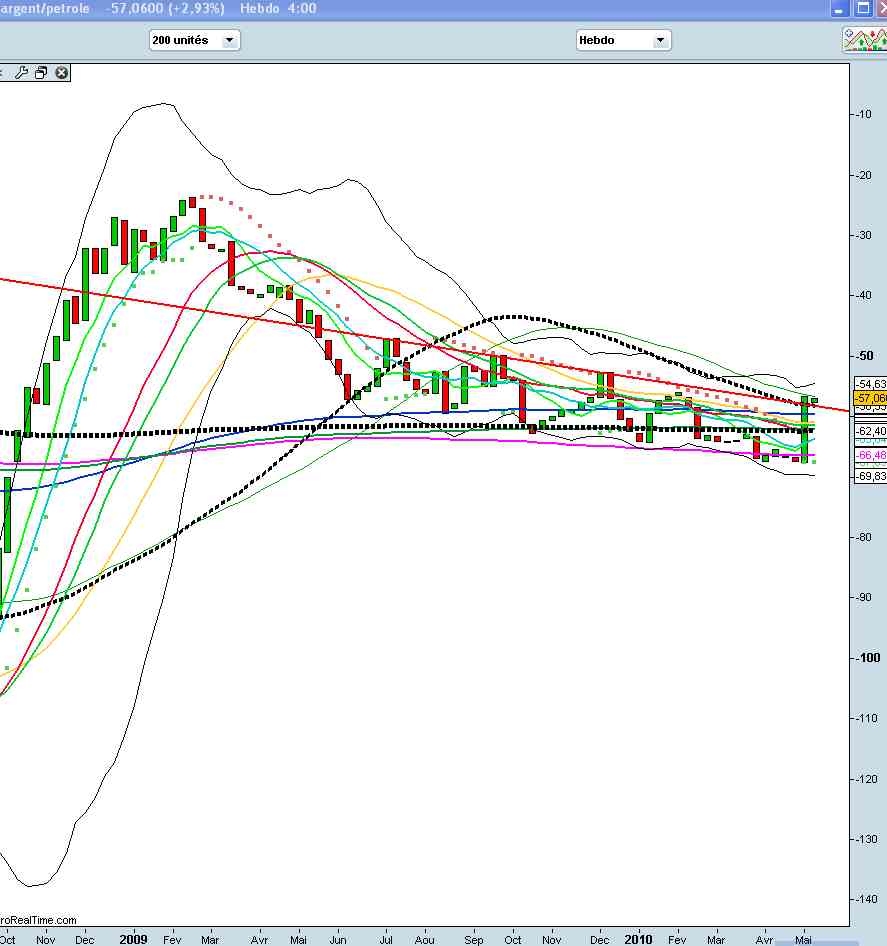Open the 200 unités dropdown

coord(195,40)
